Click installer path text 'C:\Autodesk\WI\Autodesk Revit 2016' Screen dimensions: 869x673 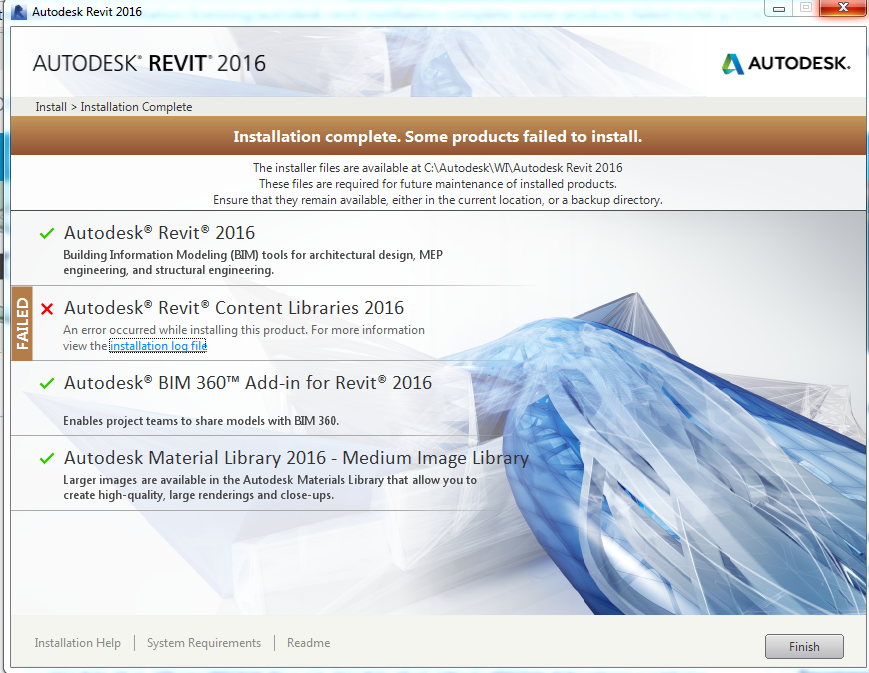point(523,168)
